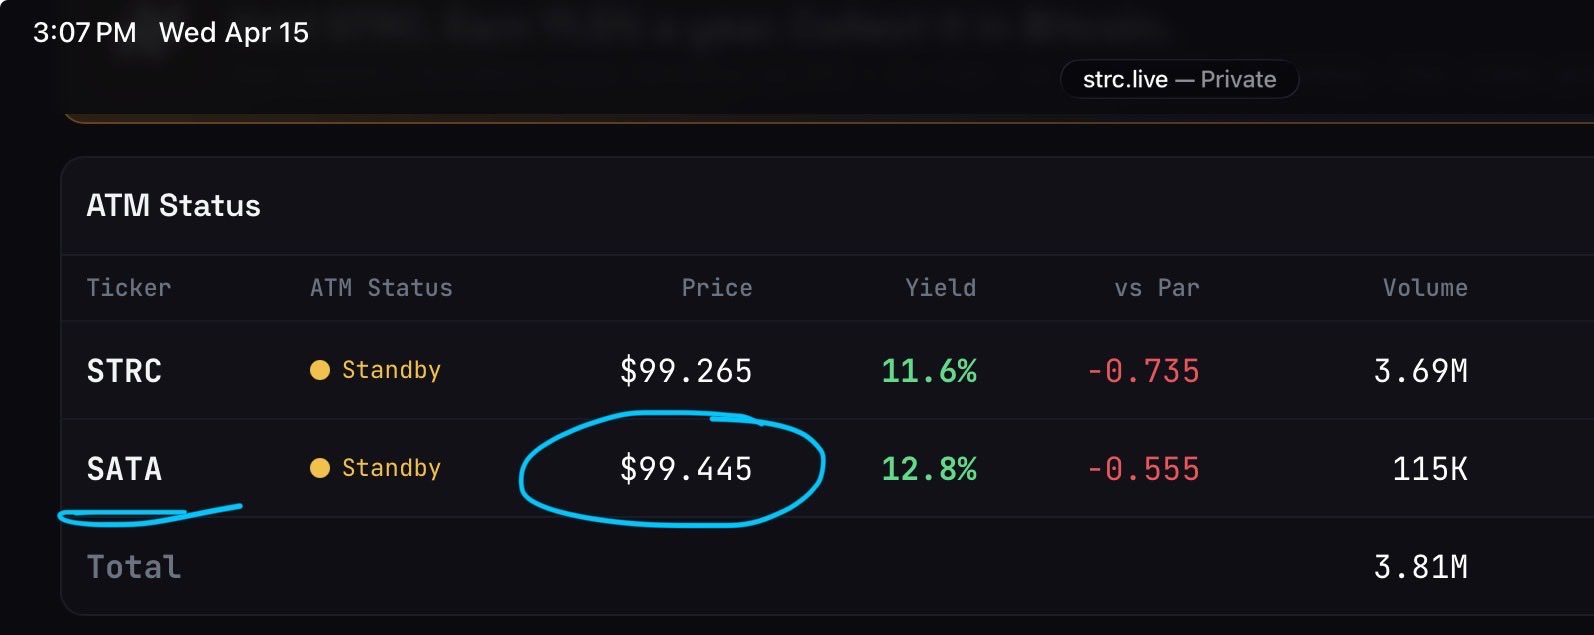Click the vs Par column header
Screen dimensions: 1594x635
(1156, 288)
